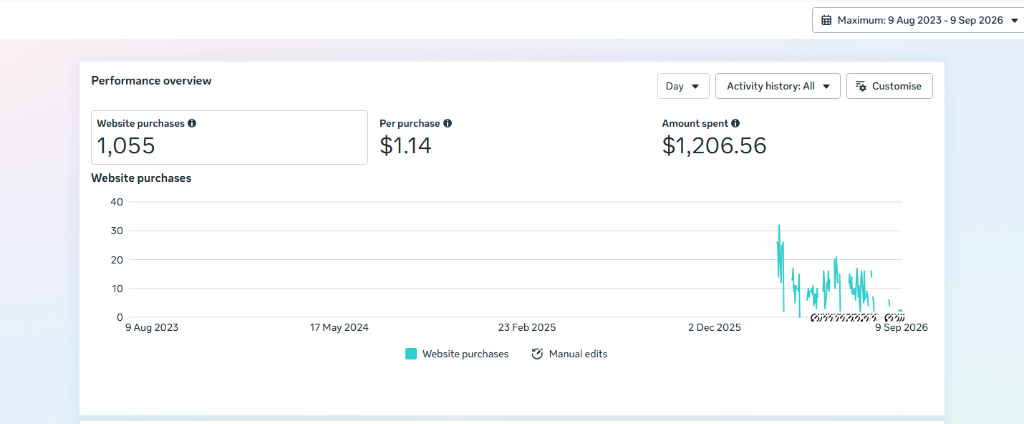Open the date range picker
Screen dimensions: 1024x424
pyautogui.click(x=918, y=20)
